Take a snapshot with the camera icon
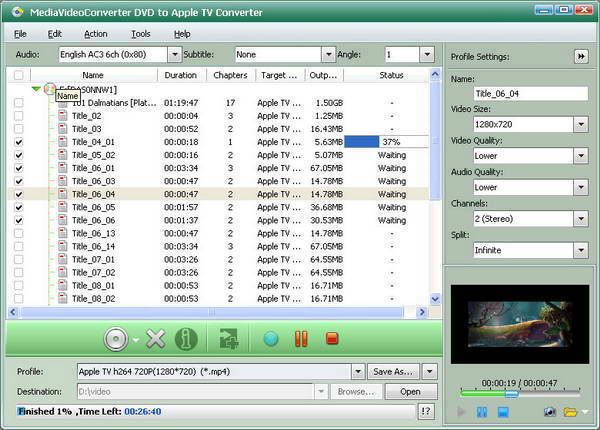The image size is (600, 430). click(x=549, y=412)
